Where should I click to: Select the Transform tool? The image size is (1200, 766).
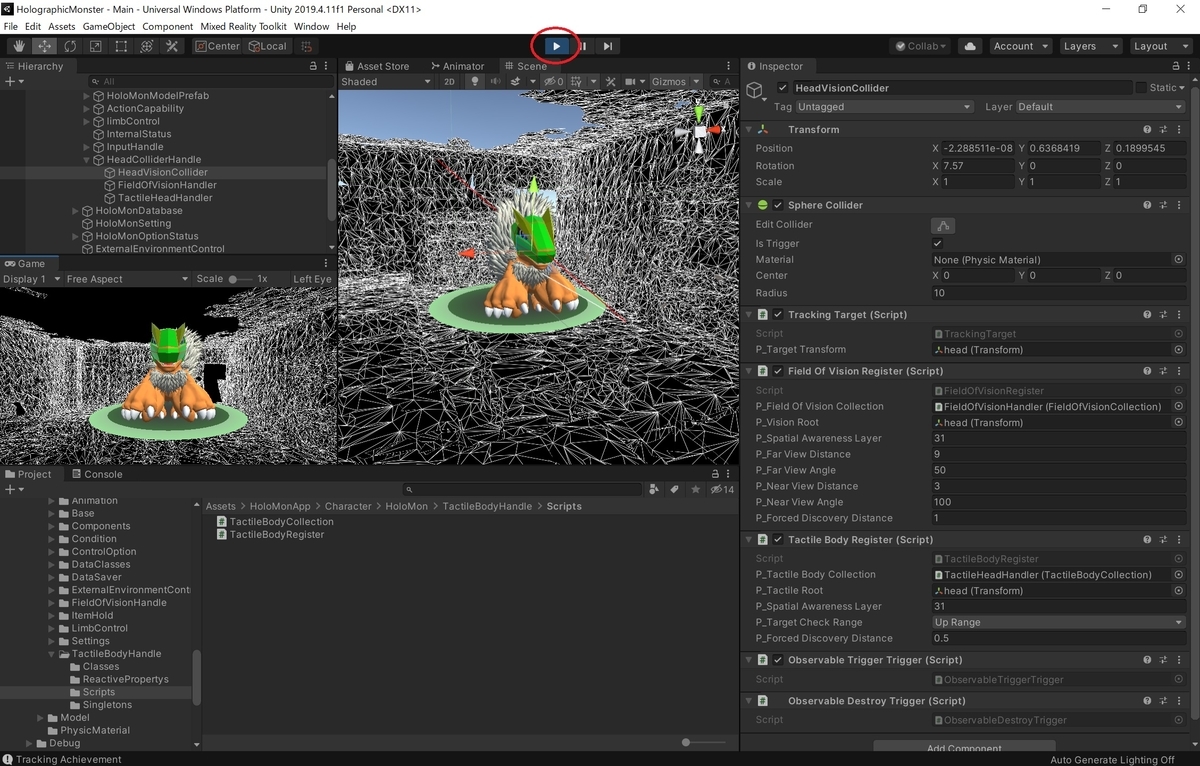point(147,46)
